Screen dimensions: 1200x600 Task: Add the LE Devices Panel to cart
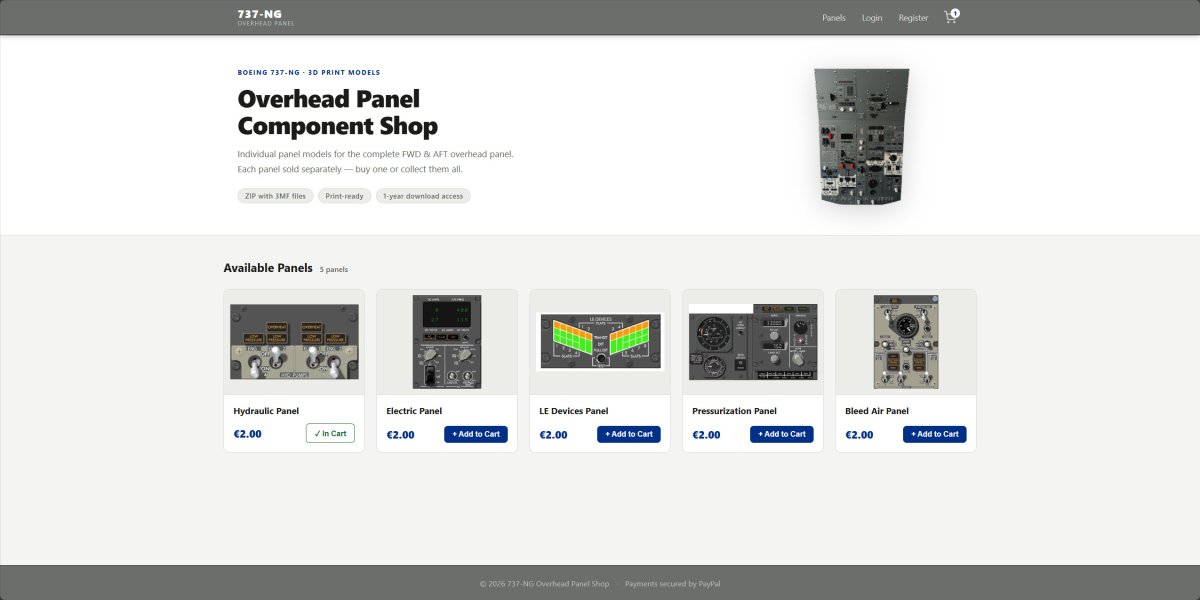[629, 434]
